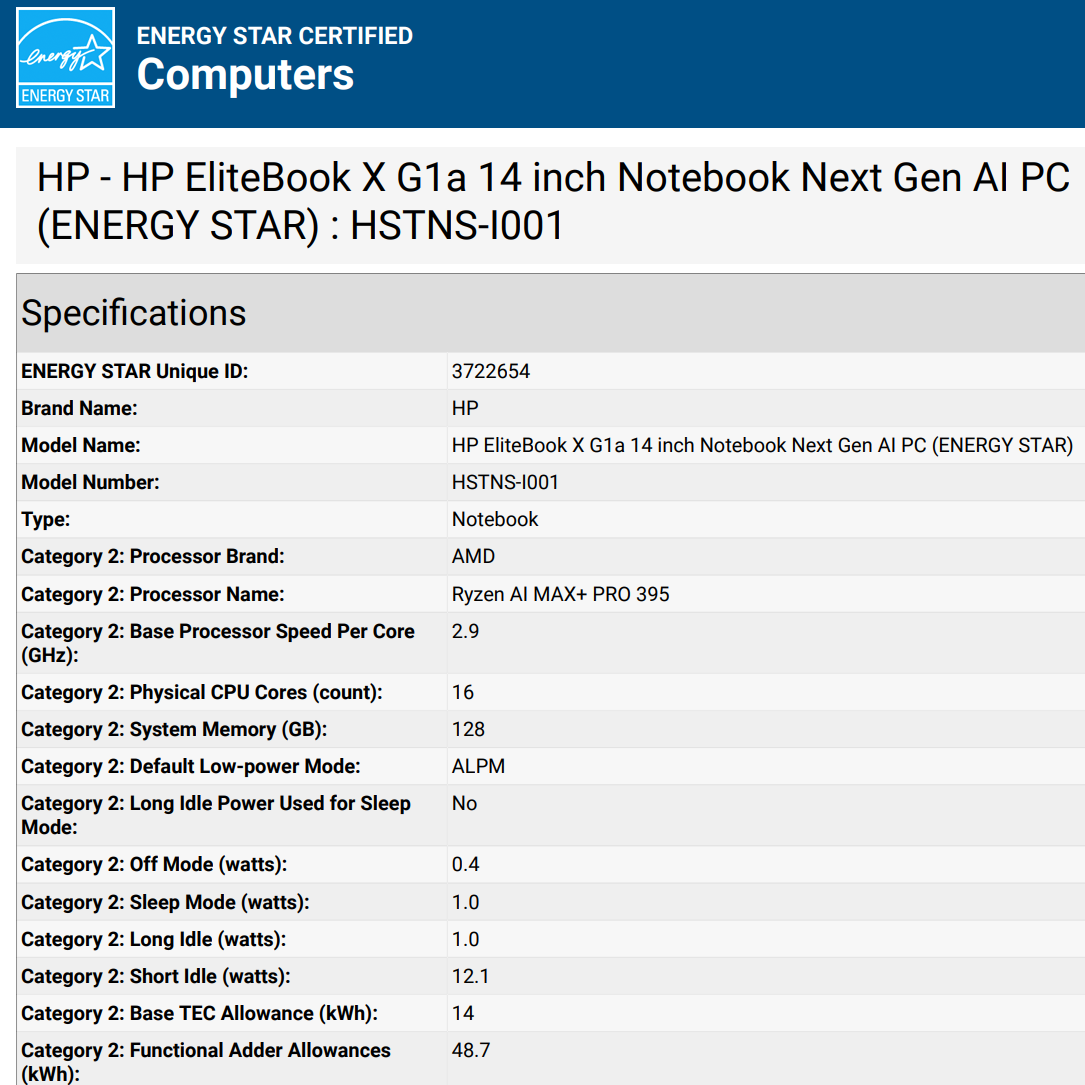
Task: Click the Functional Adder Allowances value 48.7
Action: [x=470, y=1050]
